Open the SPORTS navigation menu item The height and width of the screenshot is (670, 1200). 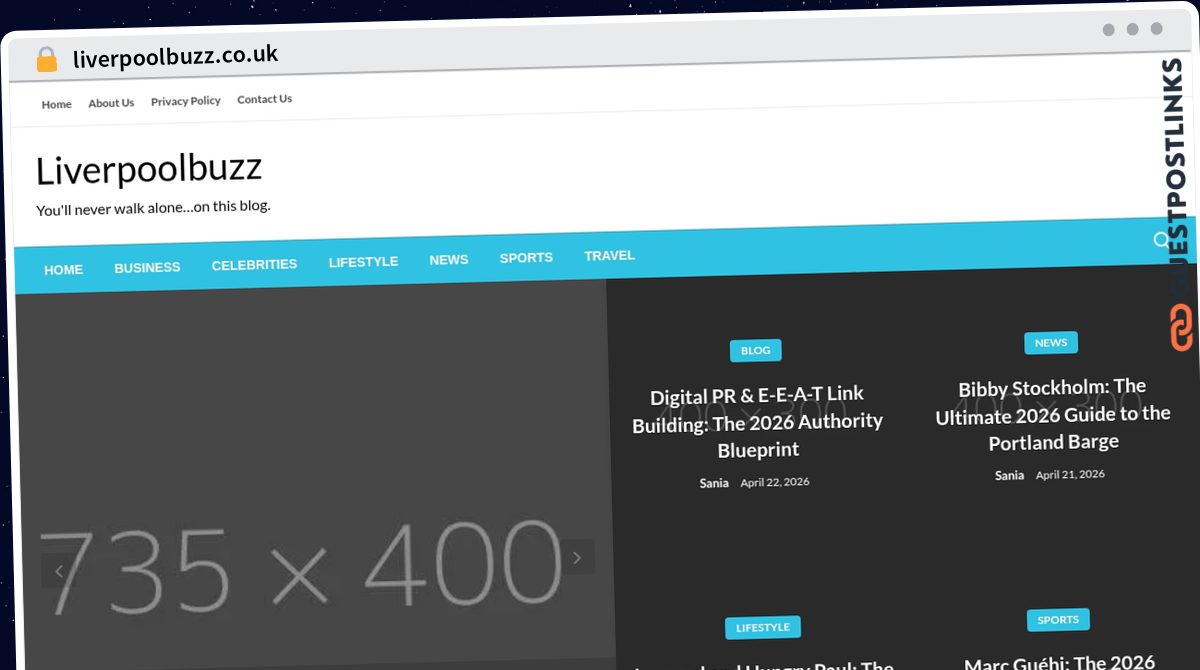point(526,258)
